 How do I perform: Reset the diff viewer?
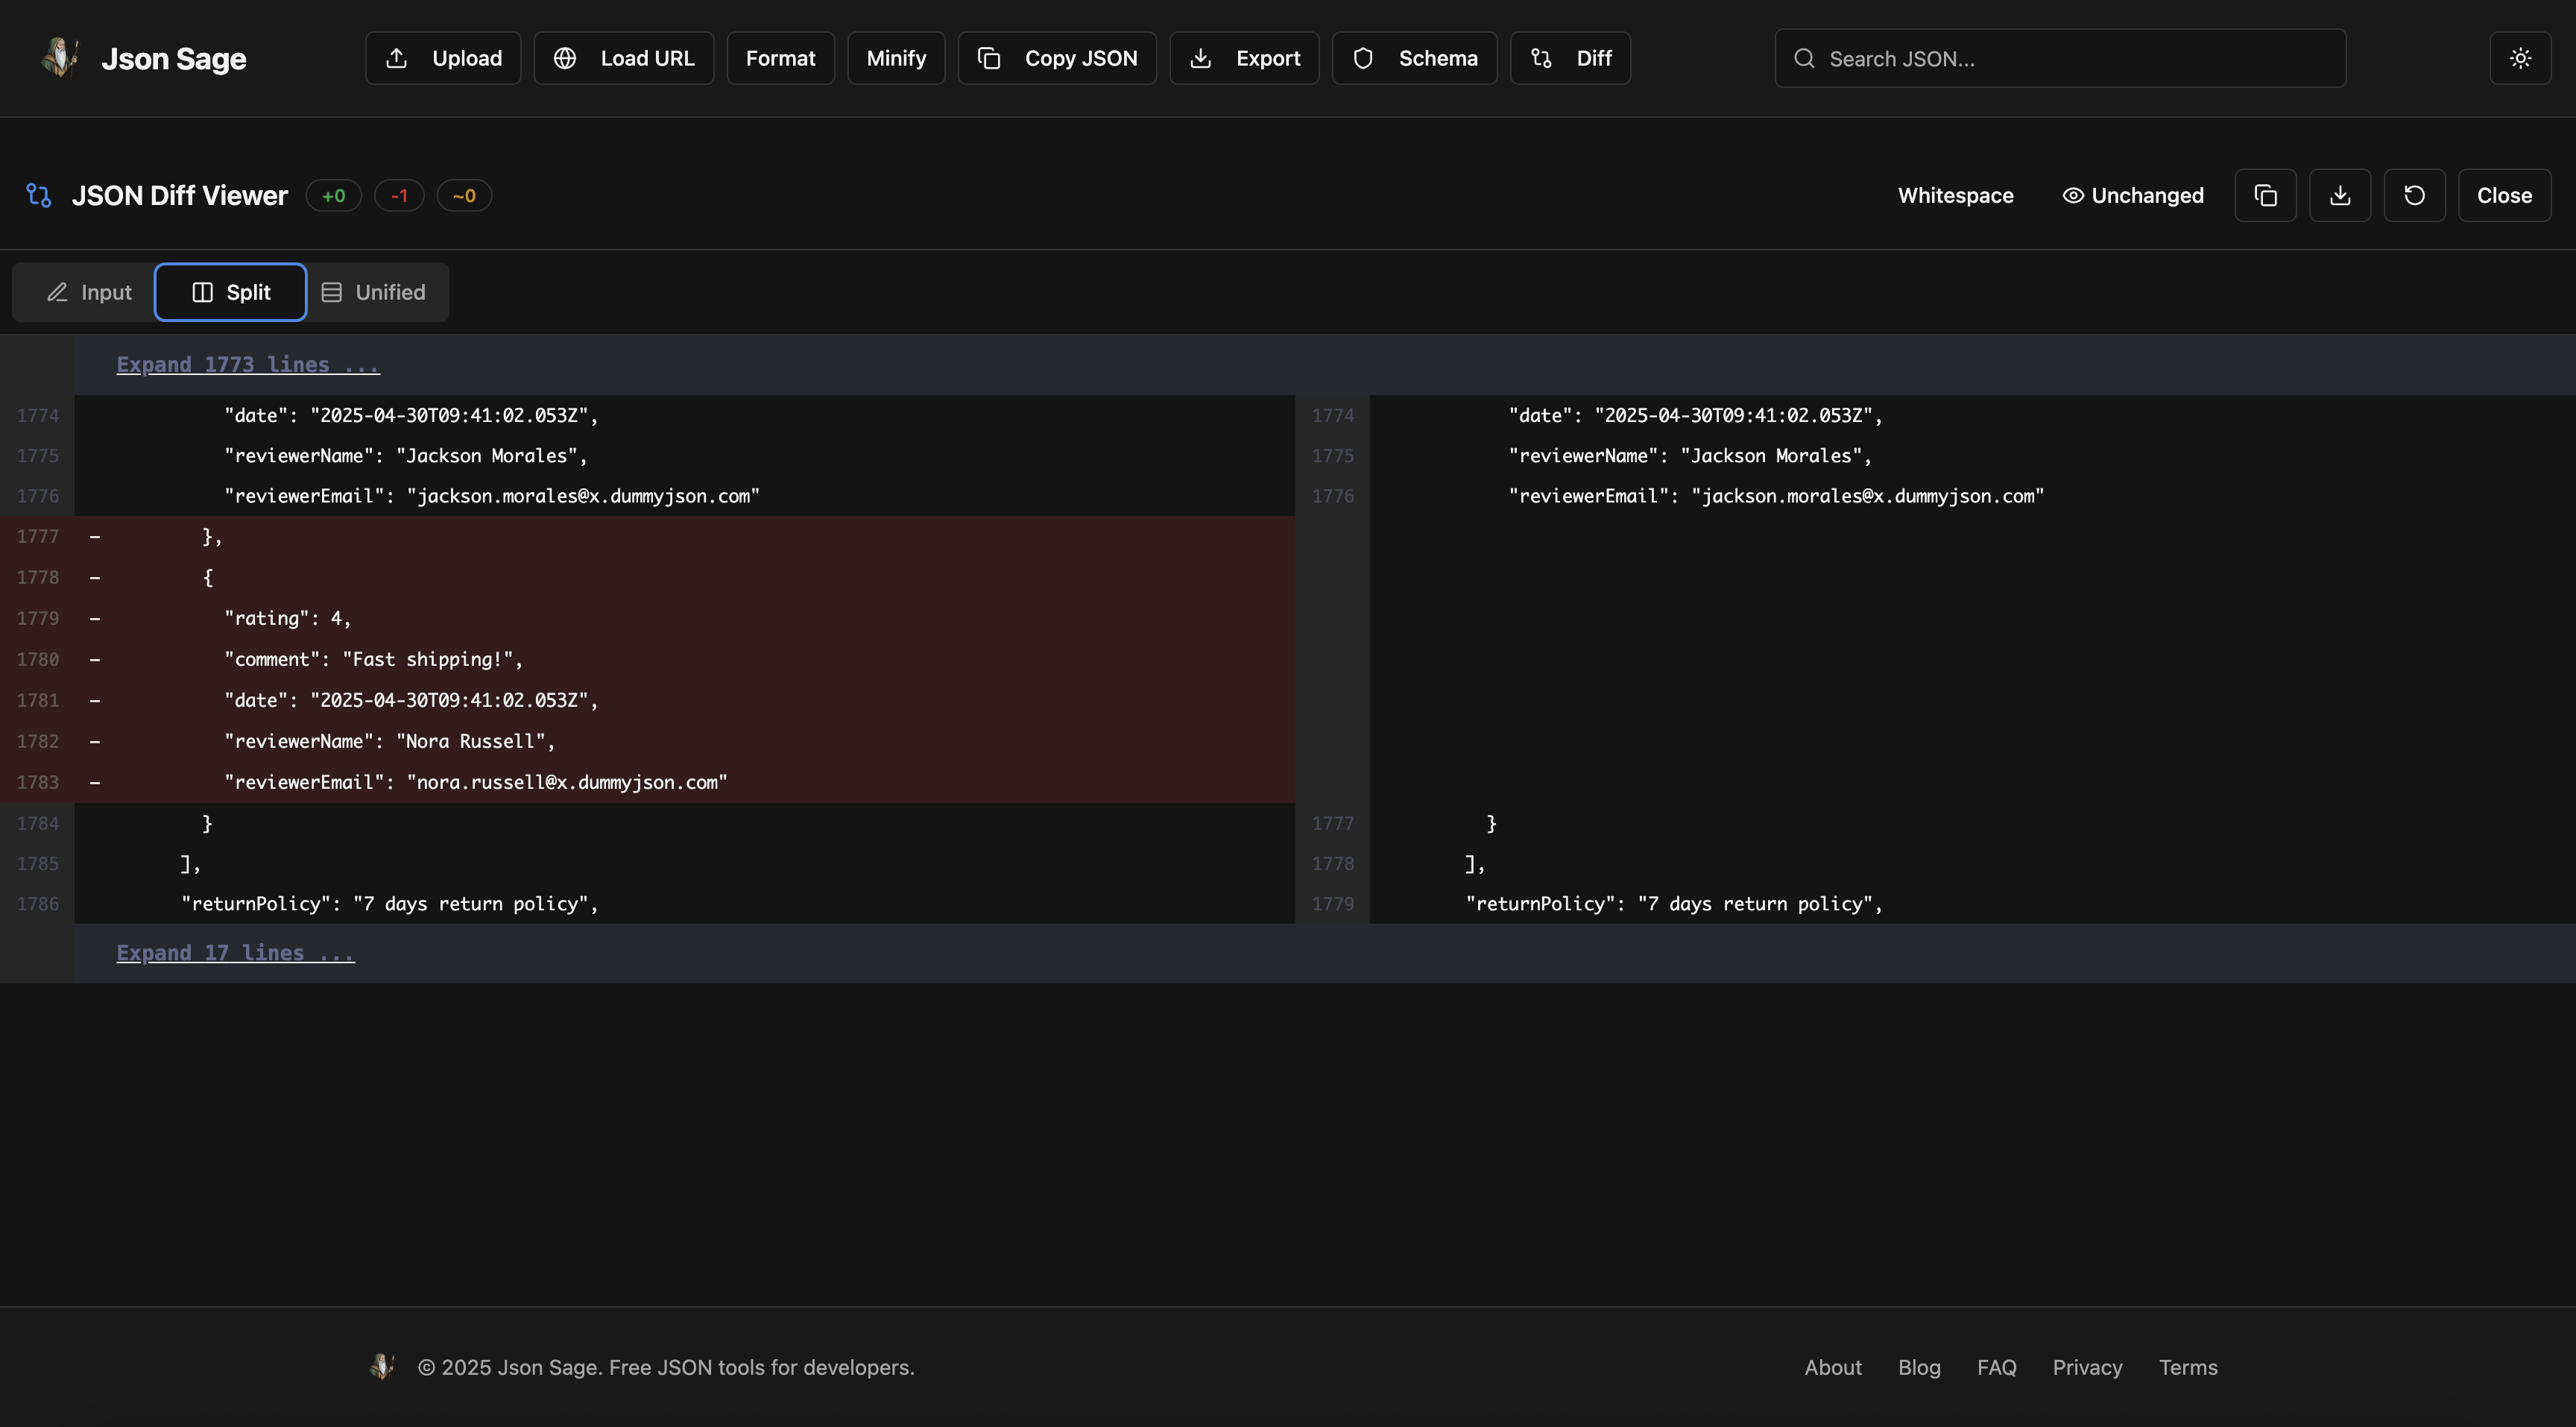tap(2415, 195)
